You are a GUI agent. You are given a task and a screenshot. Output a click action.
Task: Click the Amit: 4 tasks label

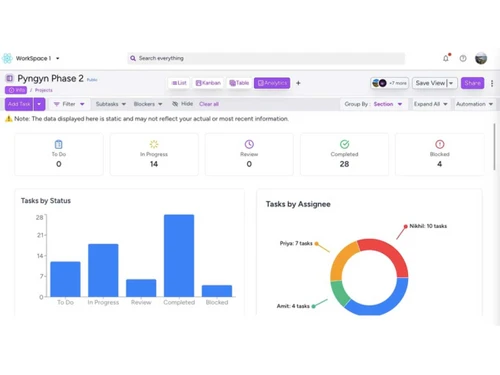click(293, 306)
